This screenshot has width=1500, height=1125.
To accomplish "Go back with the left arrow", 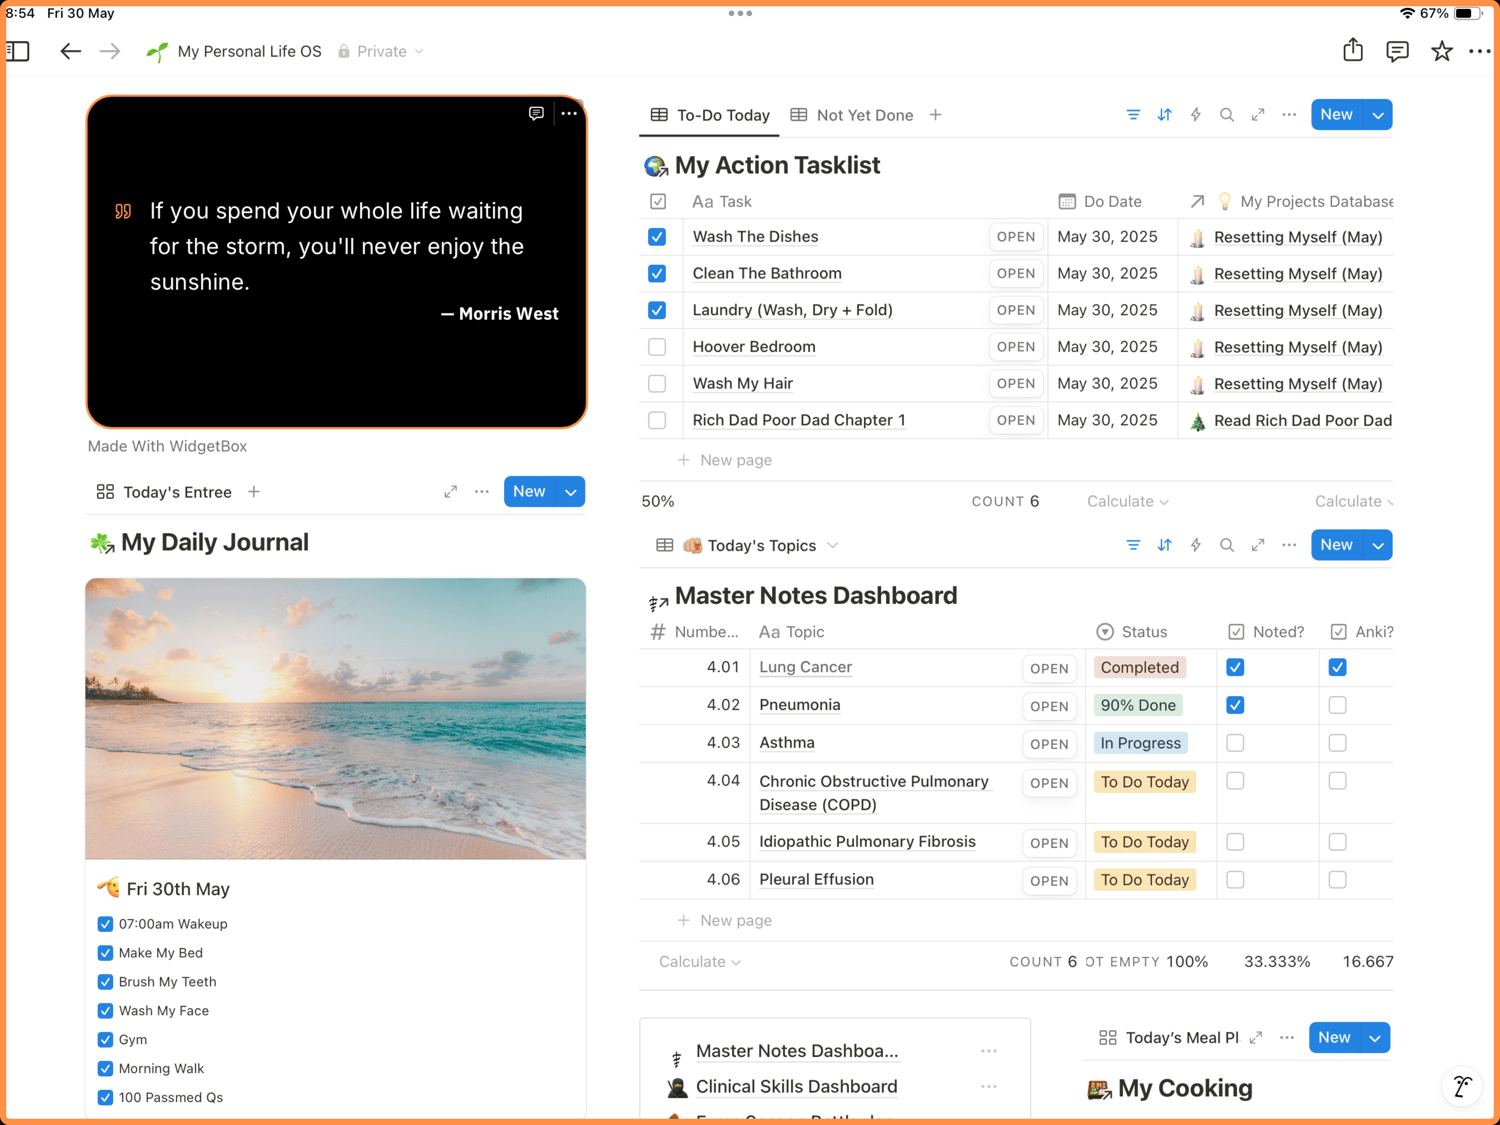I will (70, 51).
